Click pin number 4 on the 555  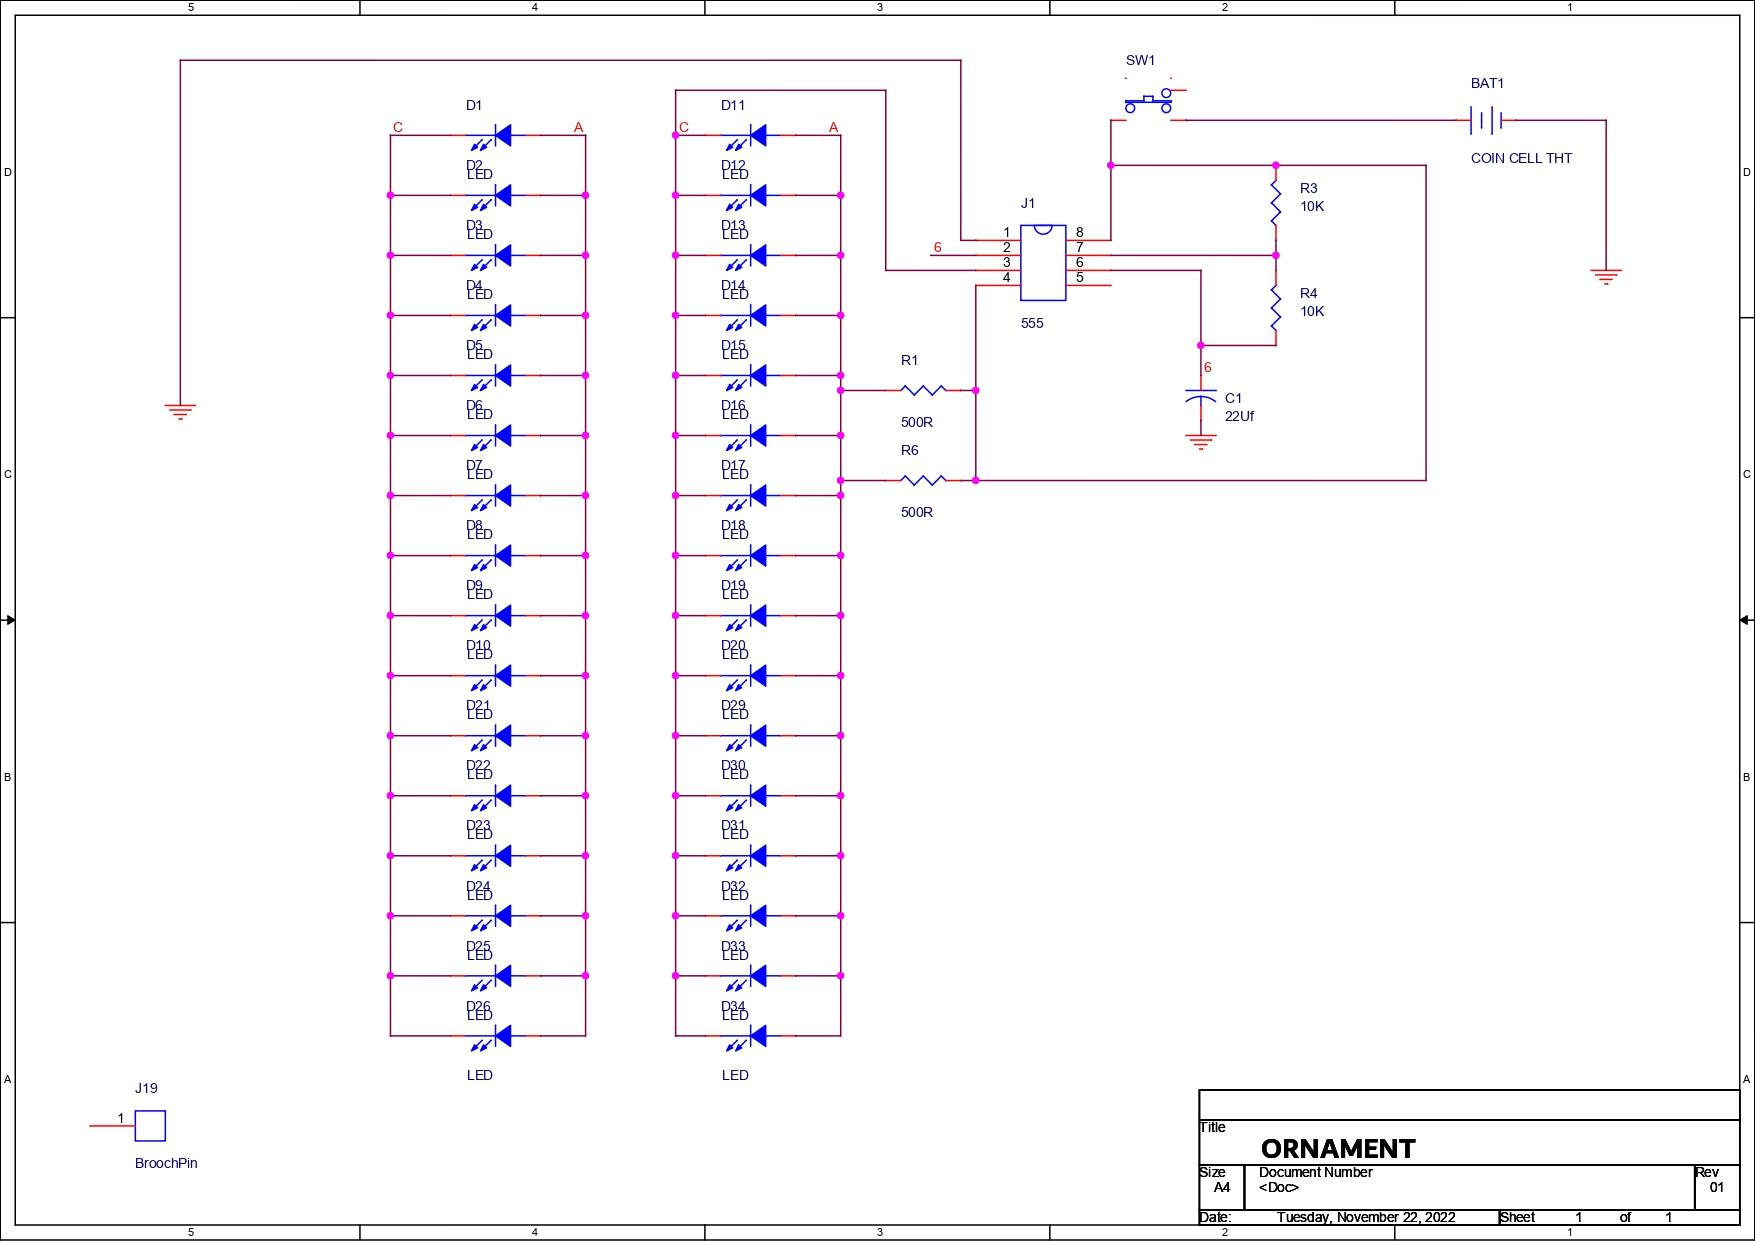tap(1006, 277)
